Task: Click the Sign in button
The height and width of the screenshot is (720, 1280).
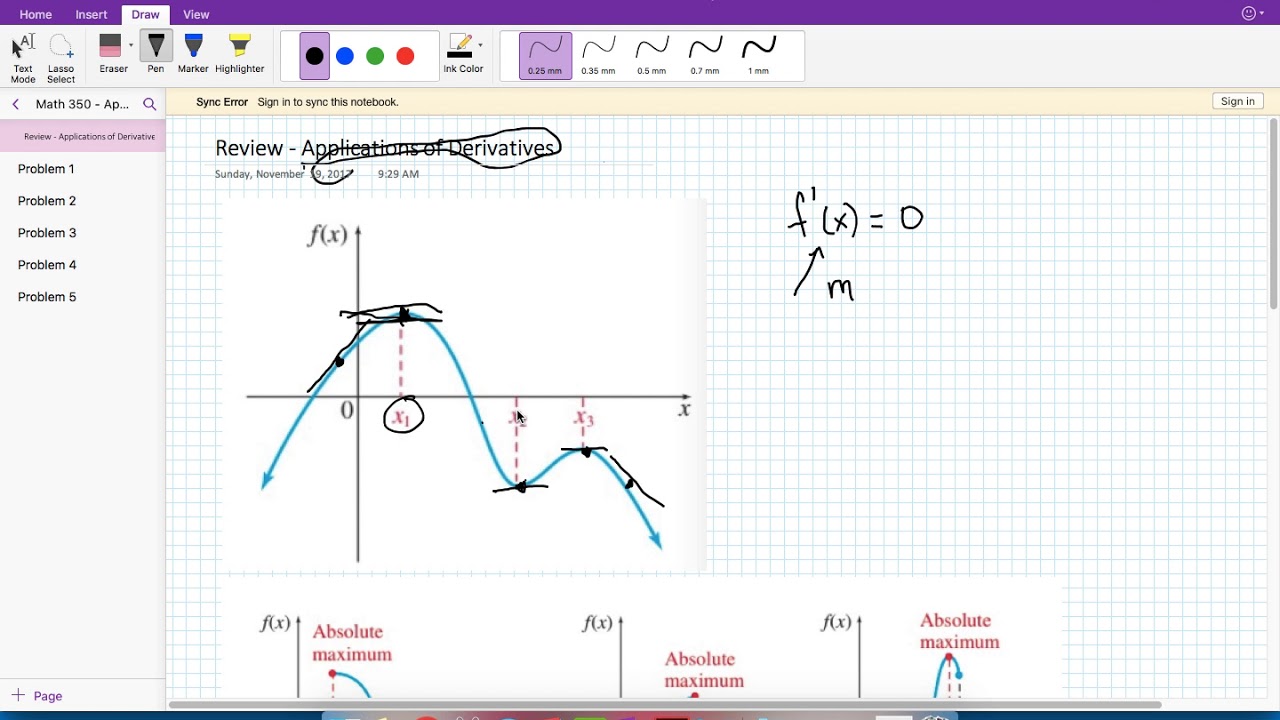Action: pyautogui.click(x=1237, y=101)
